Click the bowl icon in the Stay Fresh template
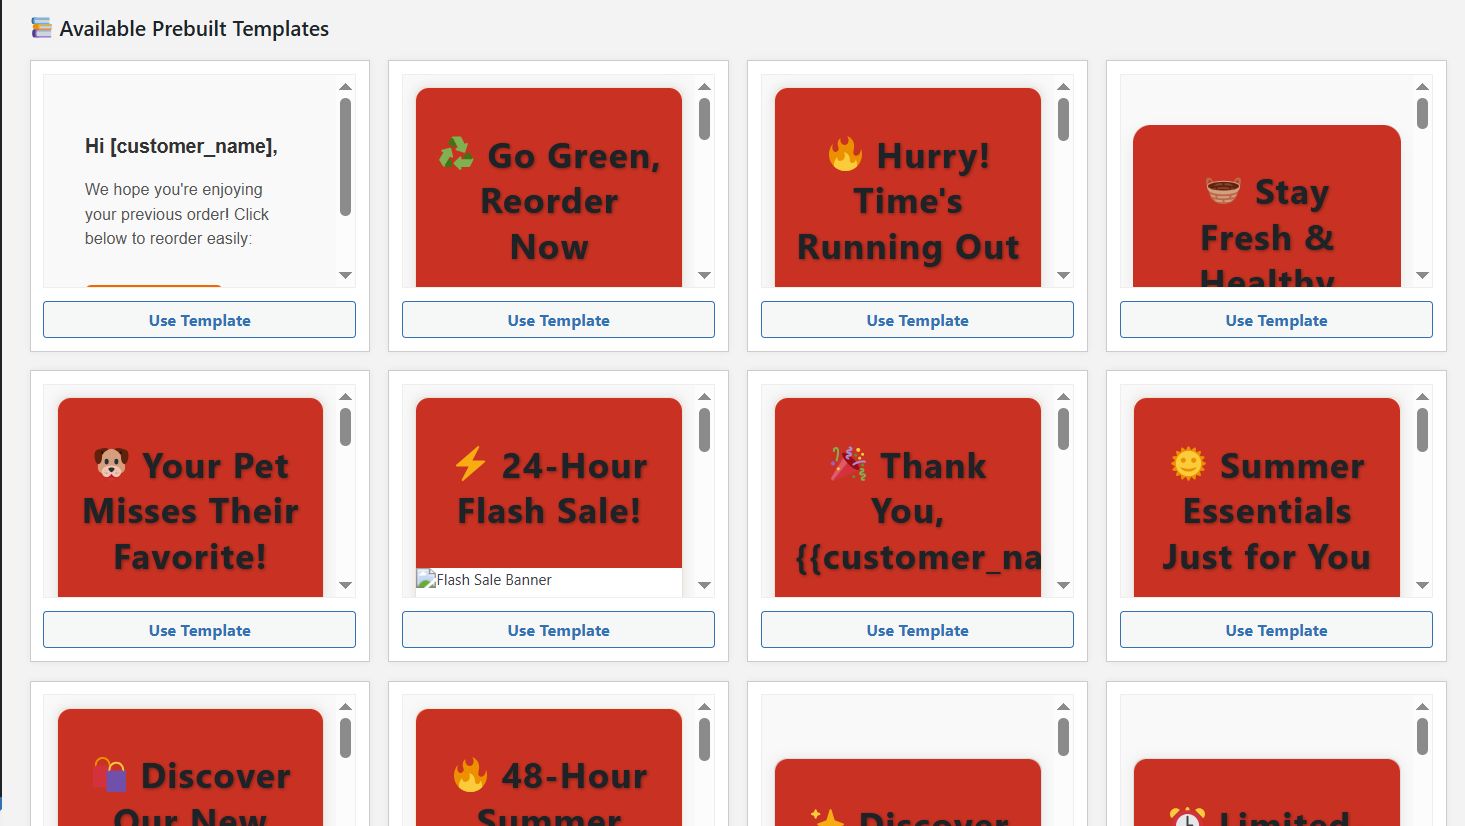The height and width of the screenshot is (826, 1465). click(x=1223, y=190)
